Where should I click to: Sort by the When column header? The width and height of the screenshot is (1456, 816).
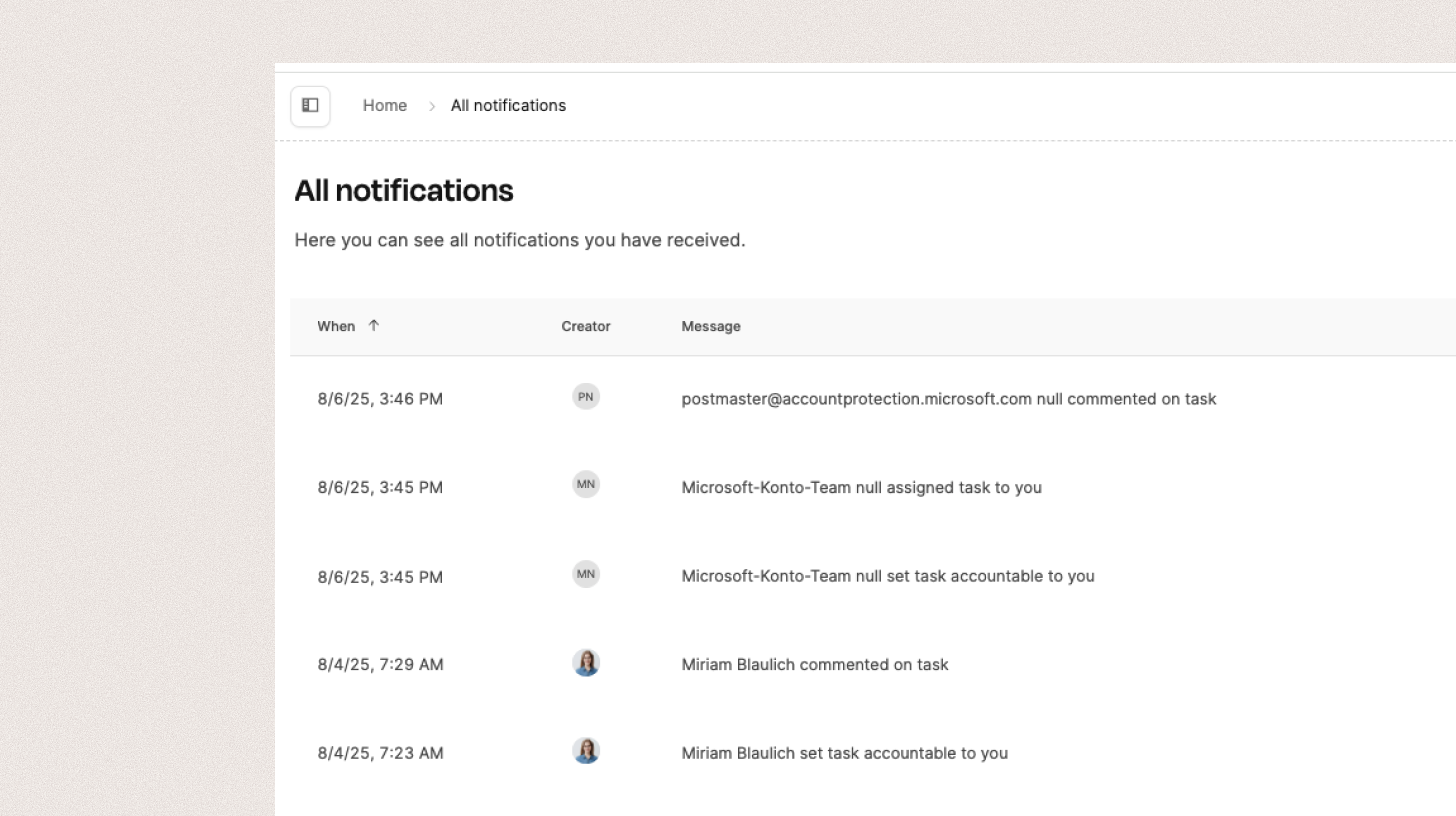pyautogui.click(x=336, y=326)
